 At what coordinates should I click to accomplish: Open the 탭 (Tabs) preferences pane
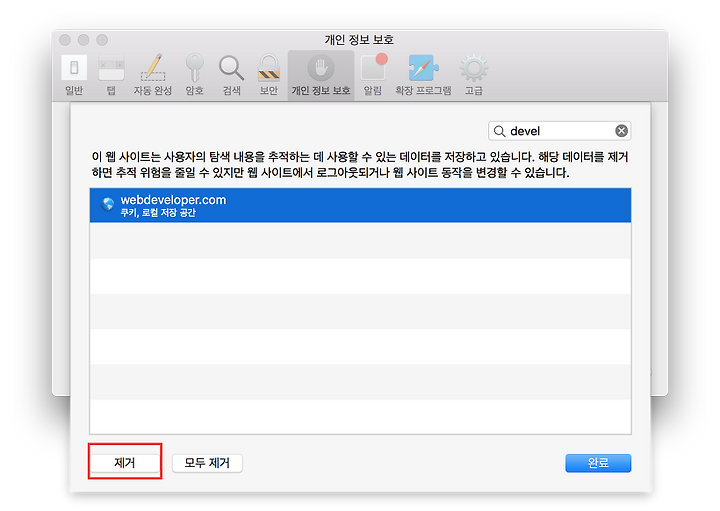point(111,75)
